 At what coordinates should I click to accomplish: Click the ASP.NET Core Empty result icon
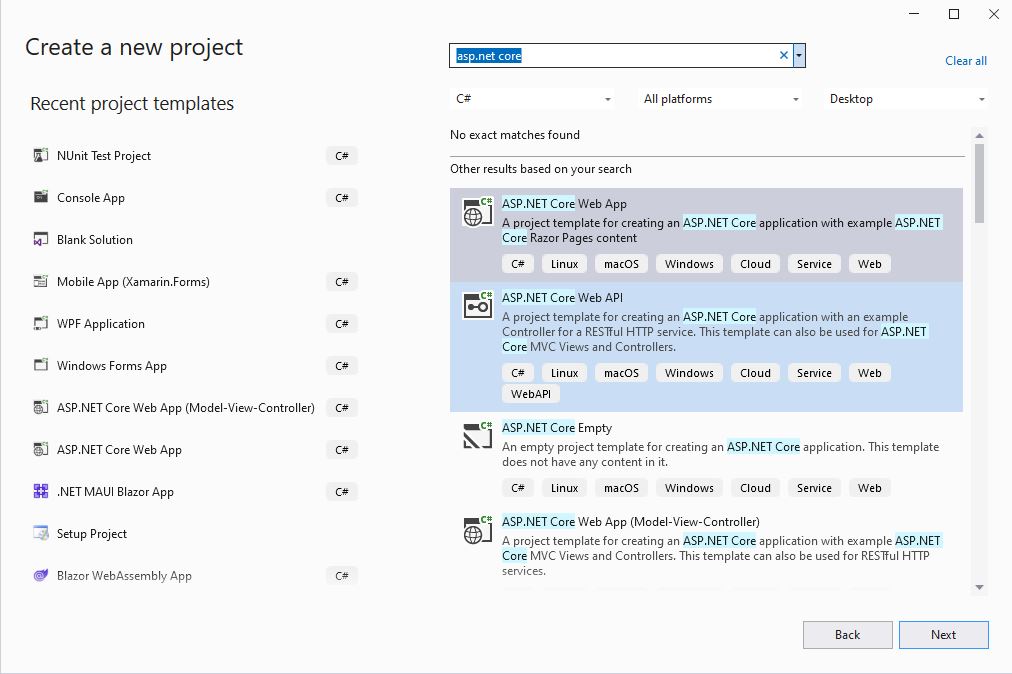click(x=478, y=434)
